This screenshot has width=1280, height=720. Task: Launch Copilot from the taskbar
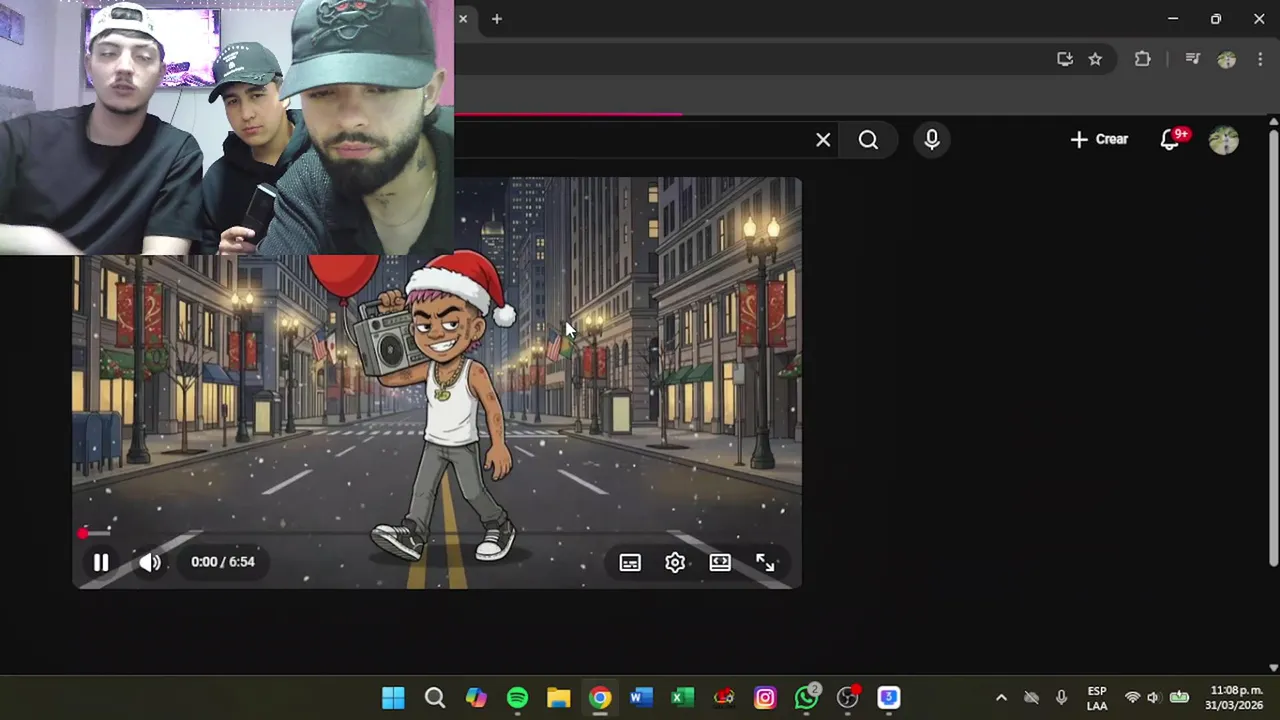tap(476, 698)
